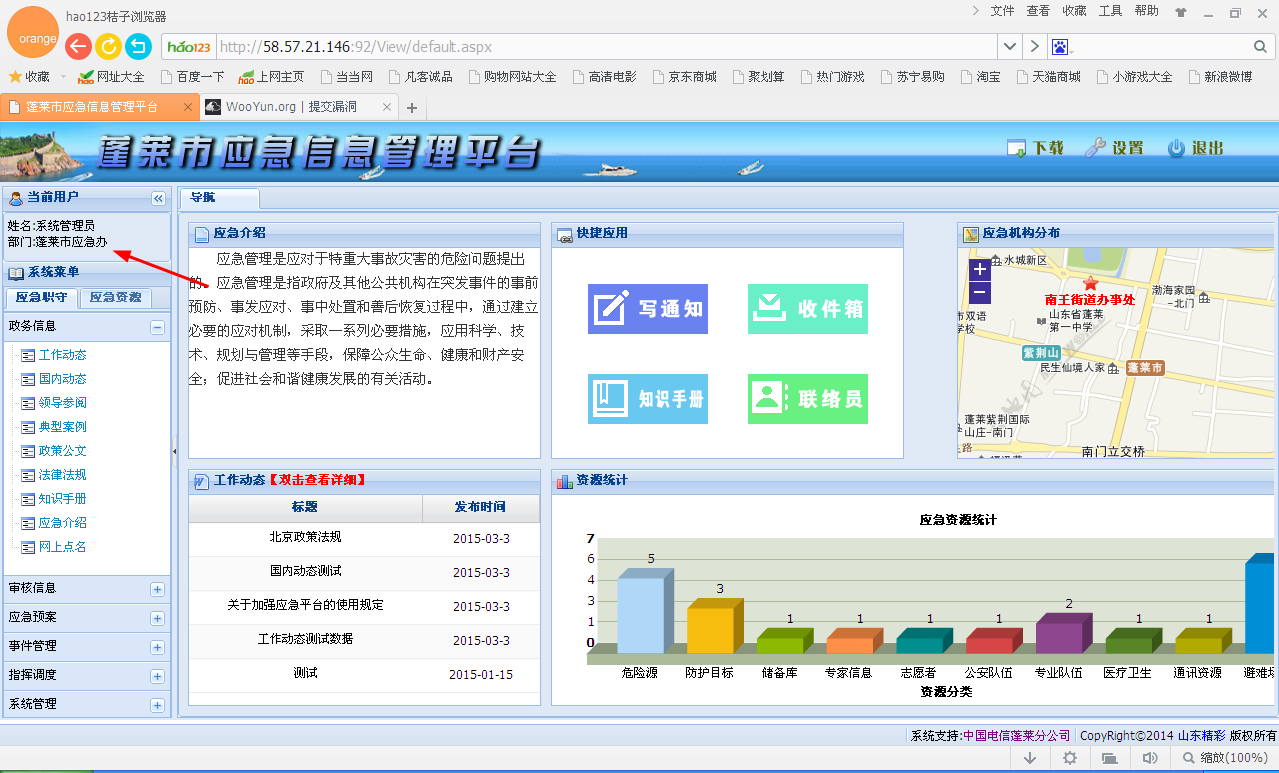Viewport: 1279px width, 773px height.
Task: Open the address bar URL history dropdown
Action: 1010,47
